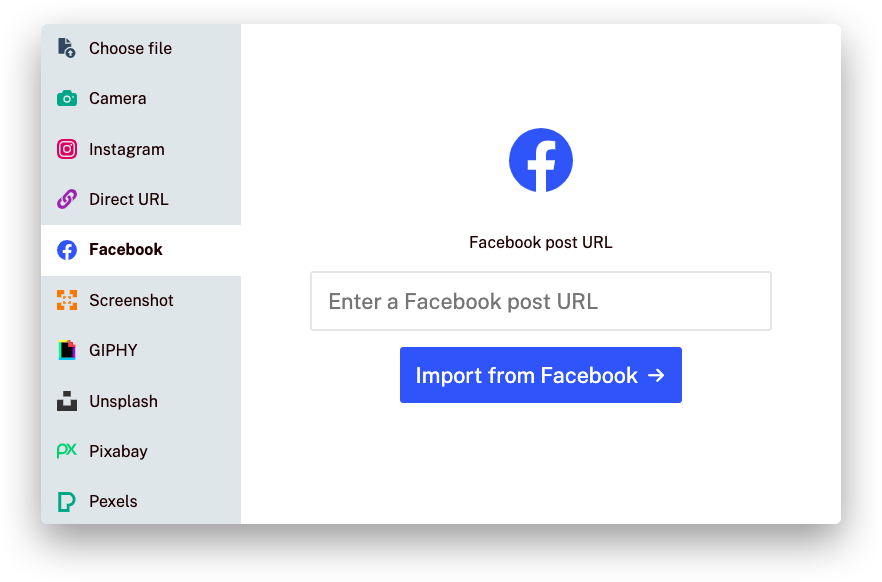Screen dimensions: 882x582
Task: Click the Choose file document icon
Action: tap(66, 48)
